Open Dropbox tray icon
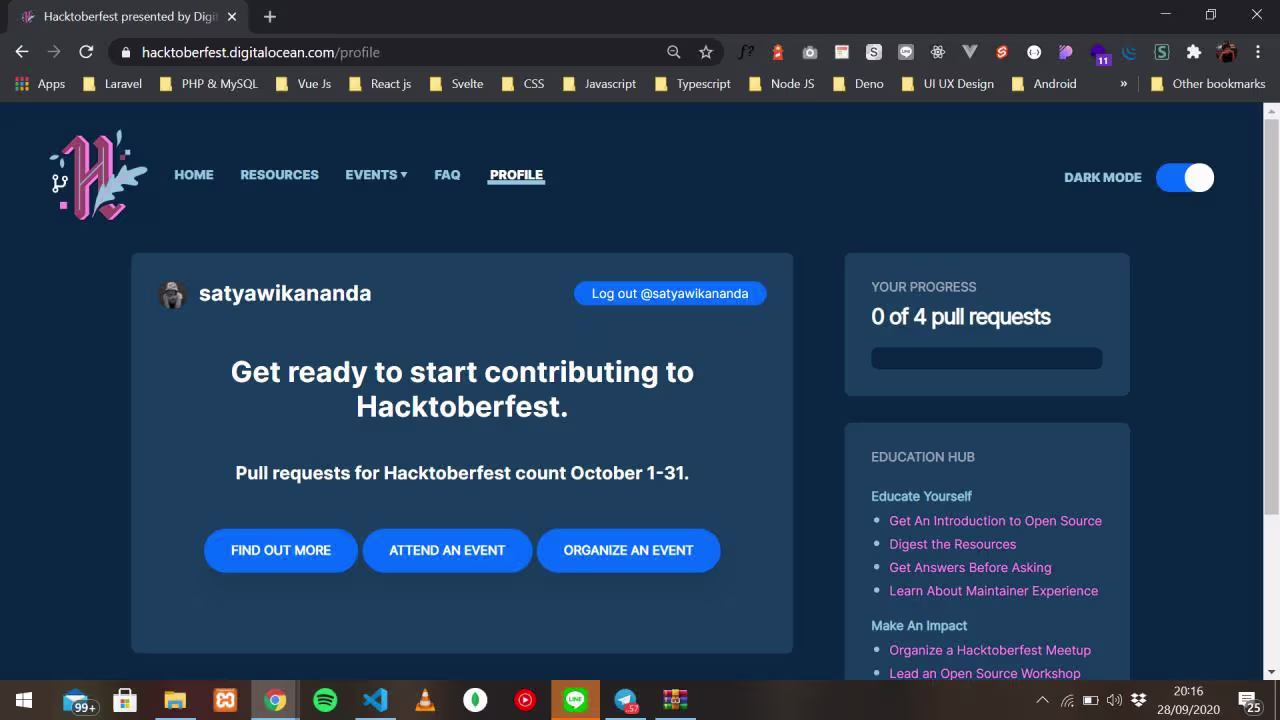The image size is (1280, 720). [x=1138, y=700]
